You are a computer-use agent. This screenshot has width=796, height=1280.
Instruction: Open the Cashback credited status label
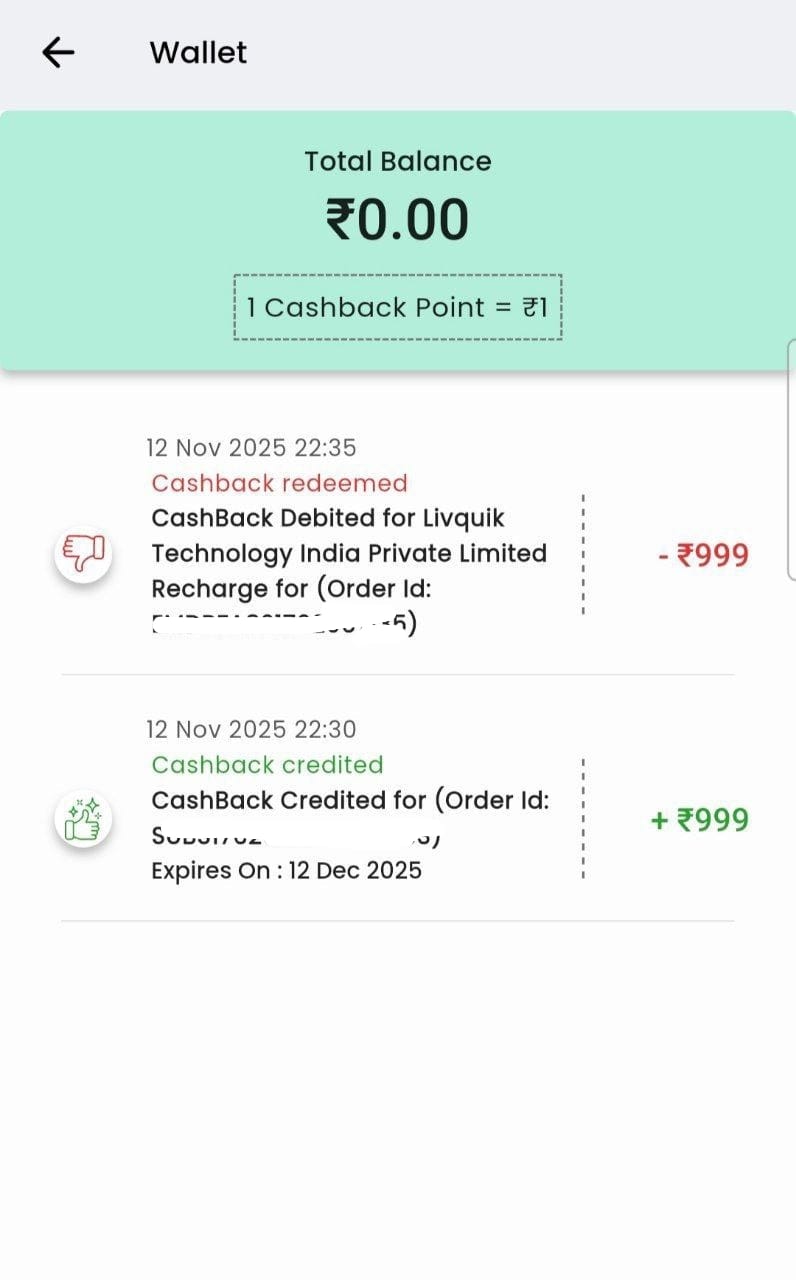pyautogui.click(x=267, y=765)
